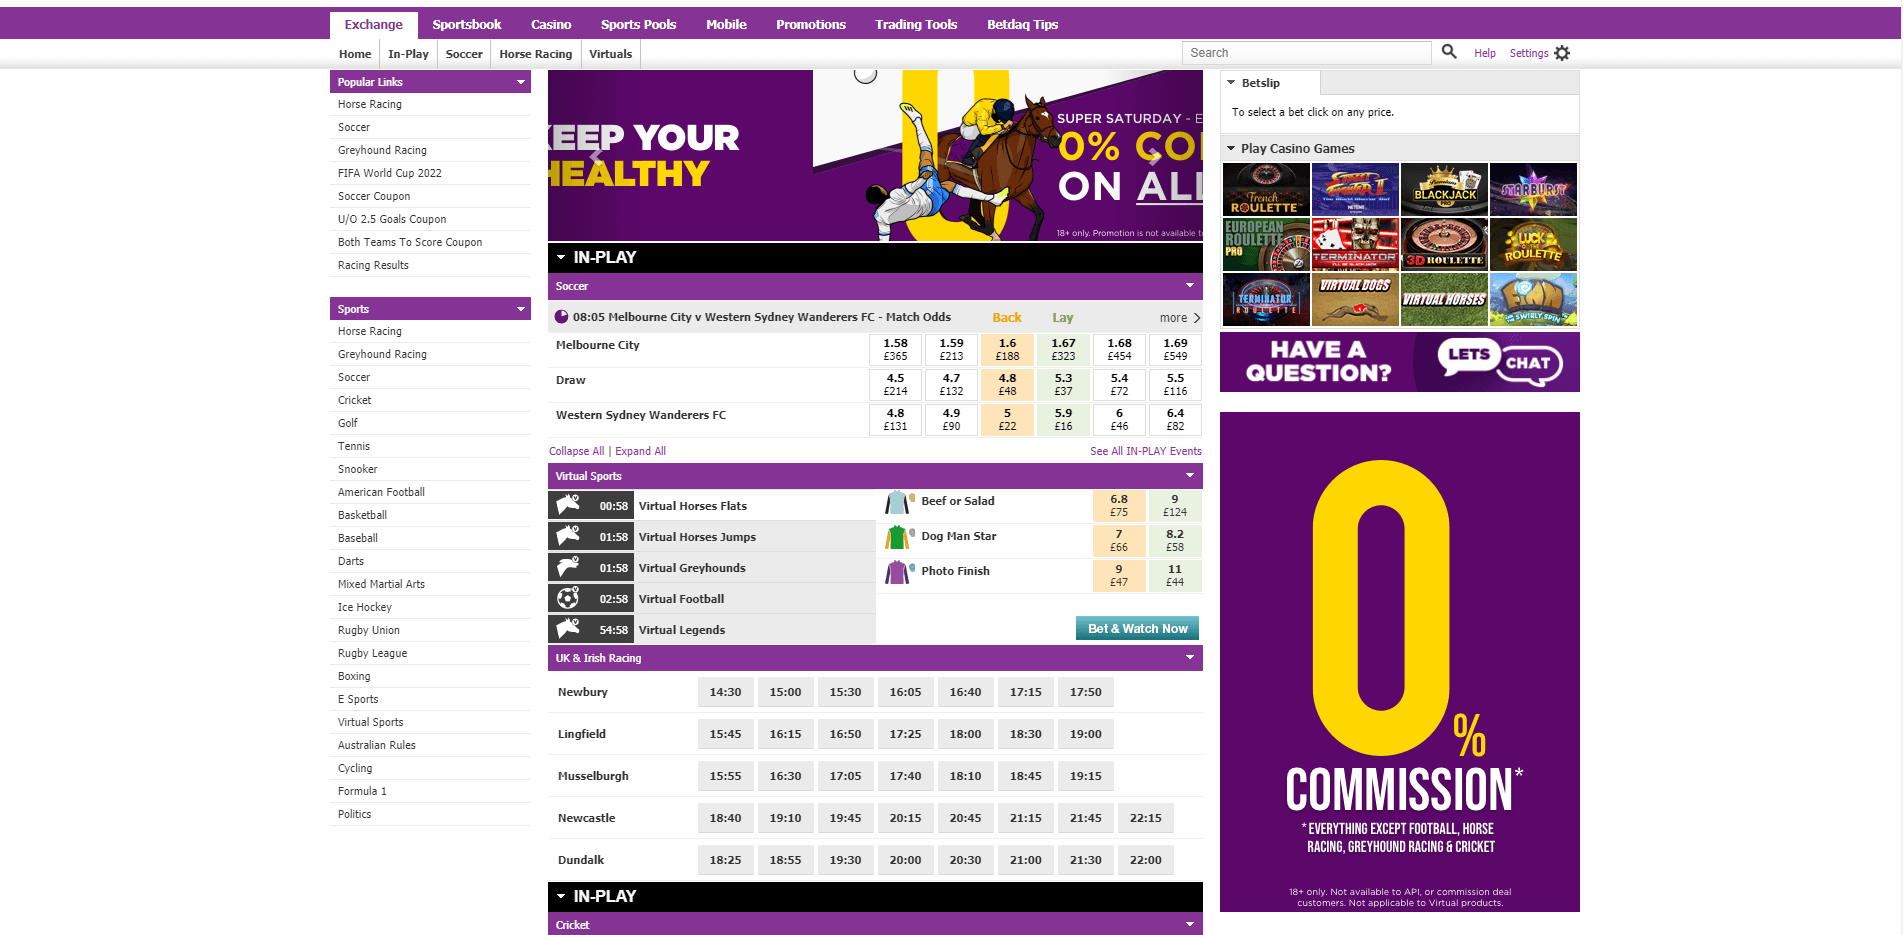Open the Starburst casino game

pos(1533,189)
